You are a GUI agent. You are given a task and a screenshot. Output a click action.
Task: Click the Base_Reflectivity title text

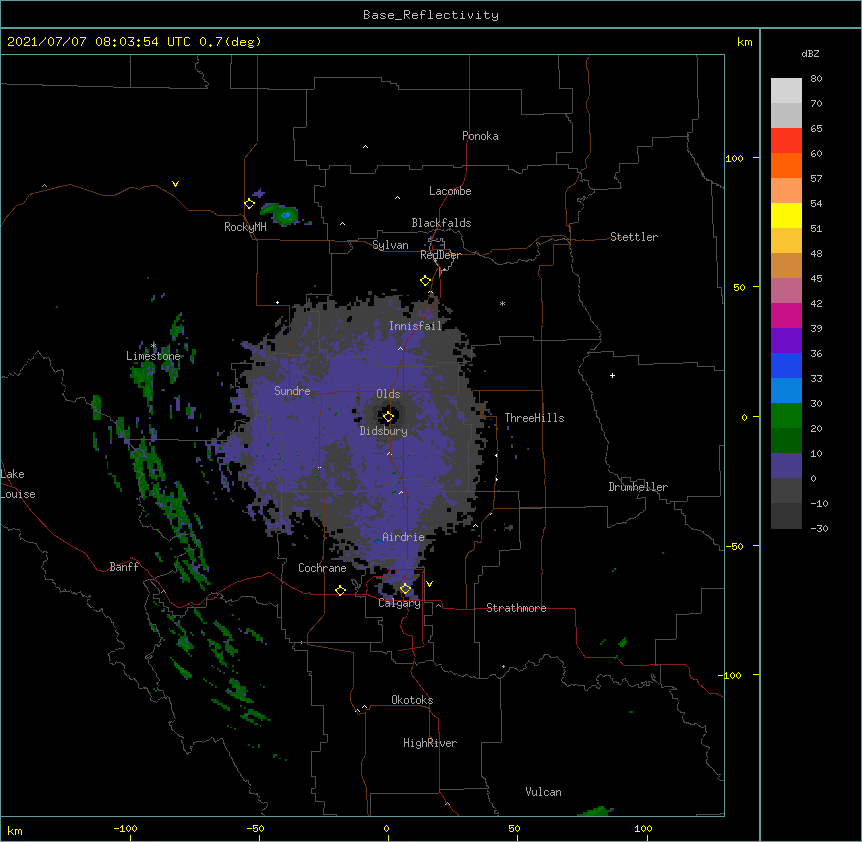[x=431, y=15]
